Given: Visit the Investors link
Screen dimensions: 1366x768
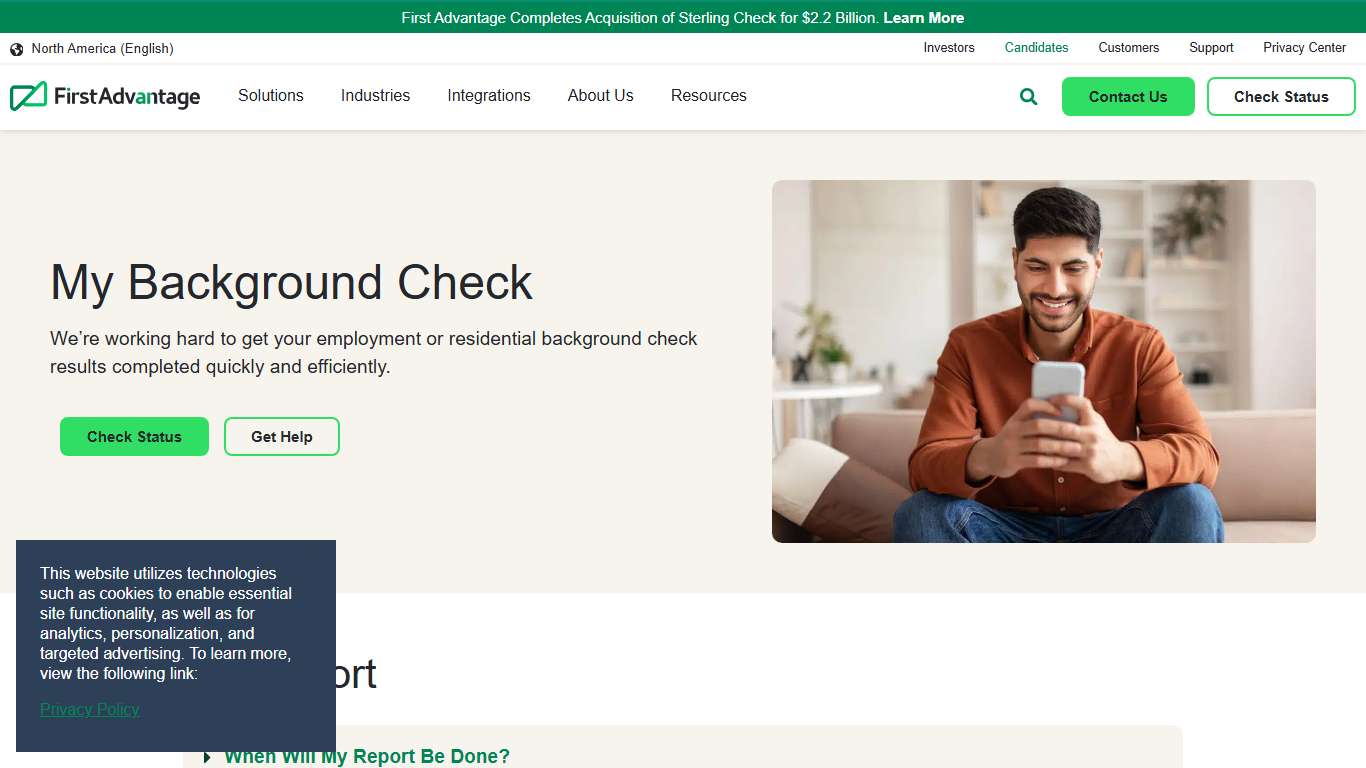Looking at the screenshot, I should pyautogui.click(x=948, y=47).
